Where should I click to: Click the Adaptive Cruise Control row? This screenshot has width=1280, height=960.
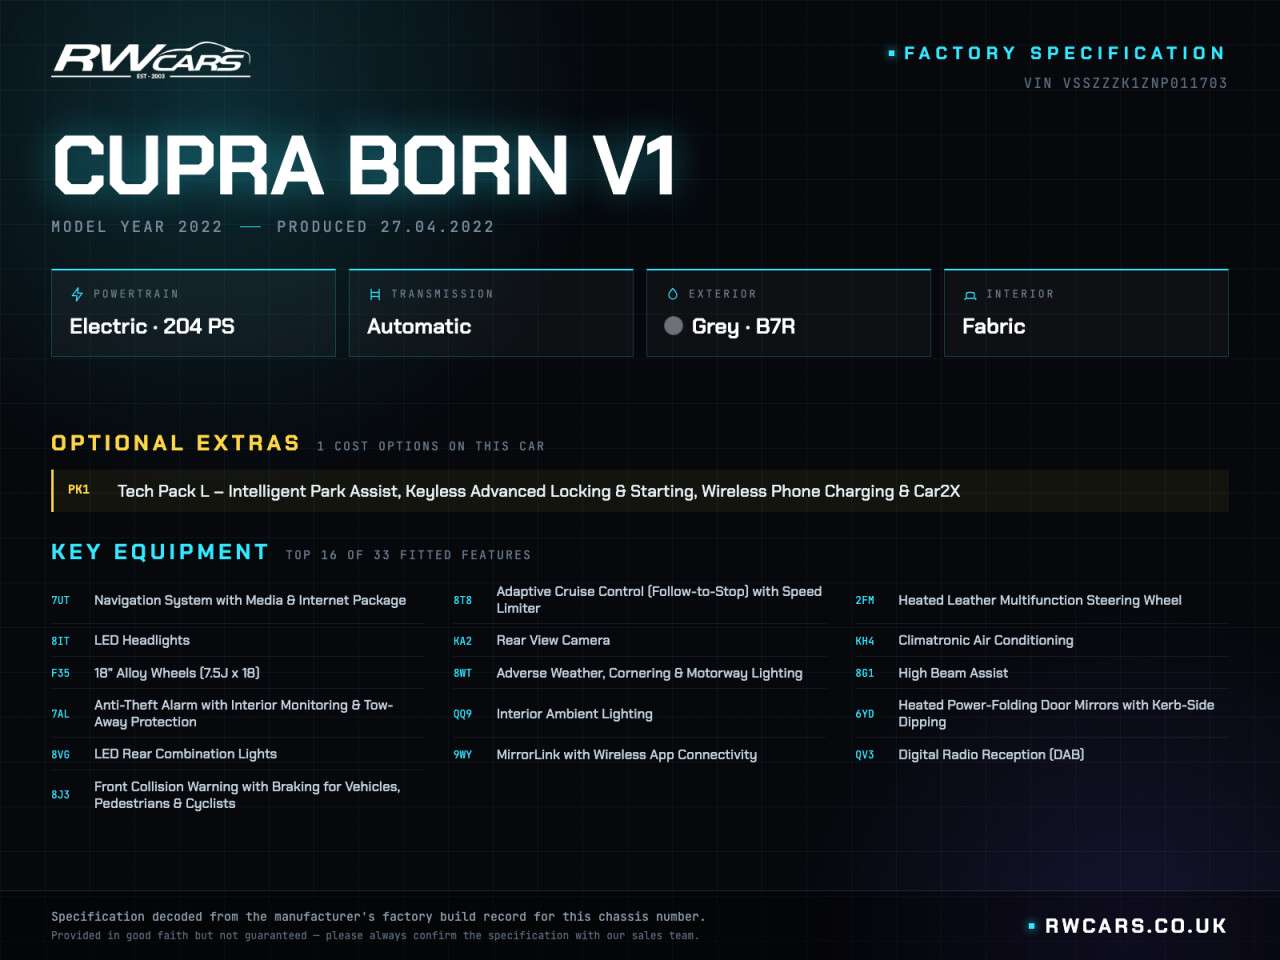click(x=640, y=600)
